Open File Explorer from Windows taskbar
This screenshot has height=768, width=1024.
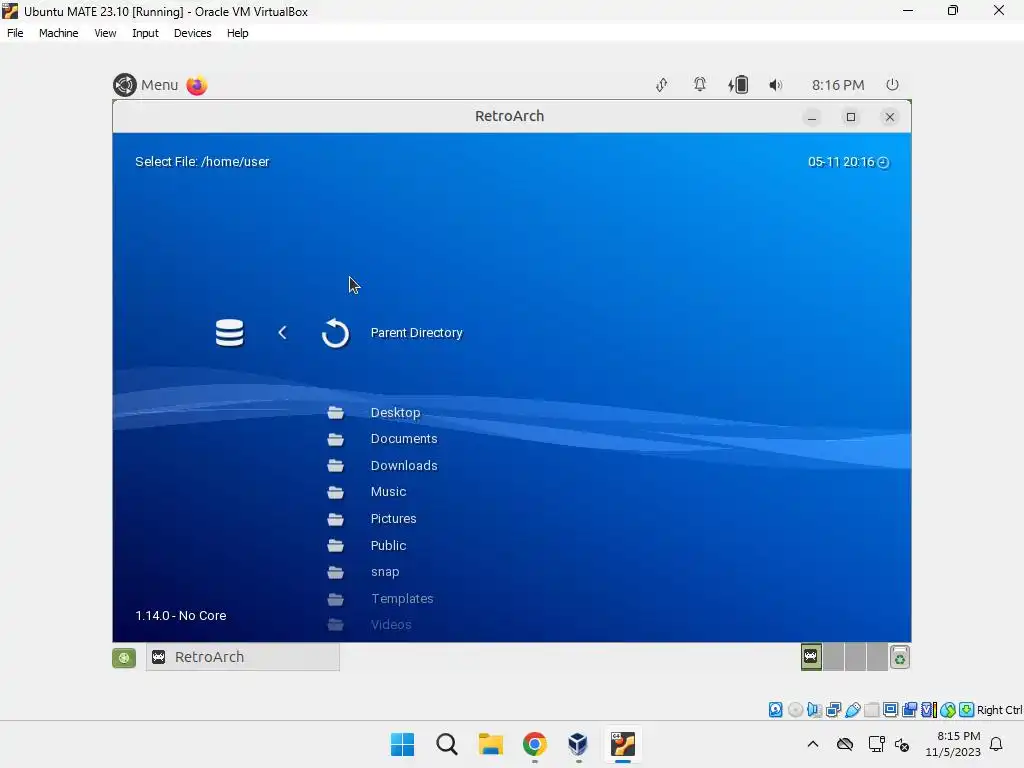tap(490, 744)
